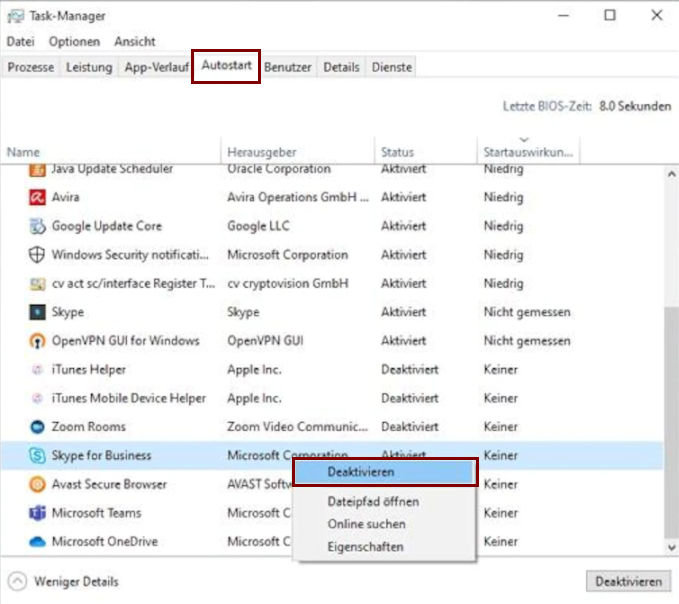Click the Weniger Details label
The width and height of the screenshot is (679, 604).
76,581
